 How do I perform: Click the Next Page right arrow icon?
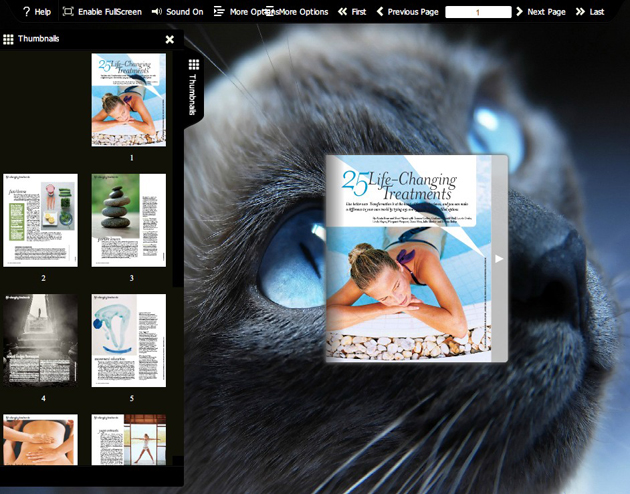520,12
